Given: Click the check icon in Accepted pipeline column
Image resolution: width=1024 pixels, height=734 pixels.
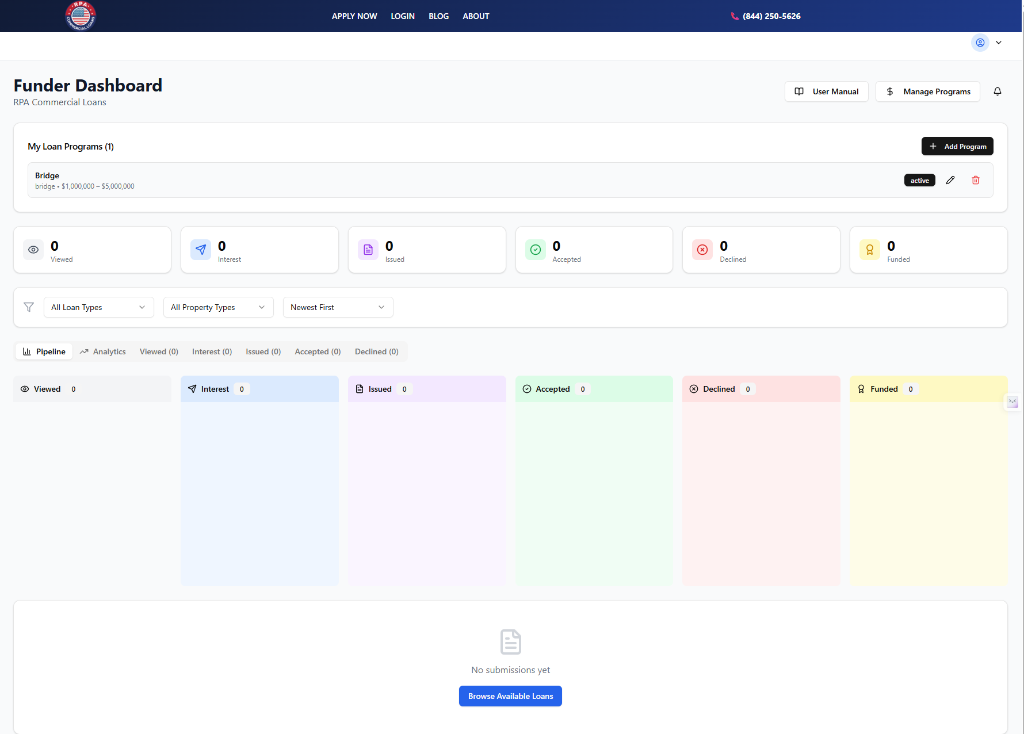Looking at the screenshot, I should pos(527,389).
